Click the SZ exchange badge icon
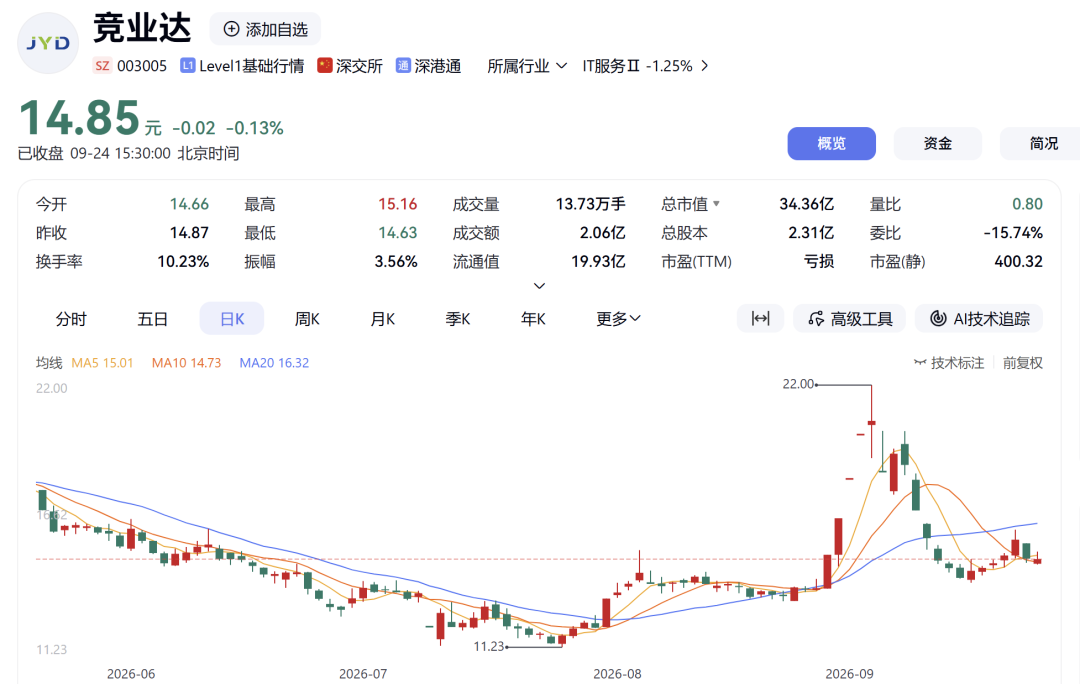This screenshot has width=1080, height=684. [102, 65]
